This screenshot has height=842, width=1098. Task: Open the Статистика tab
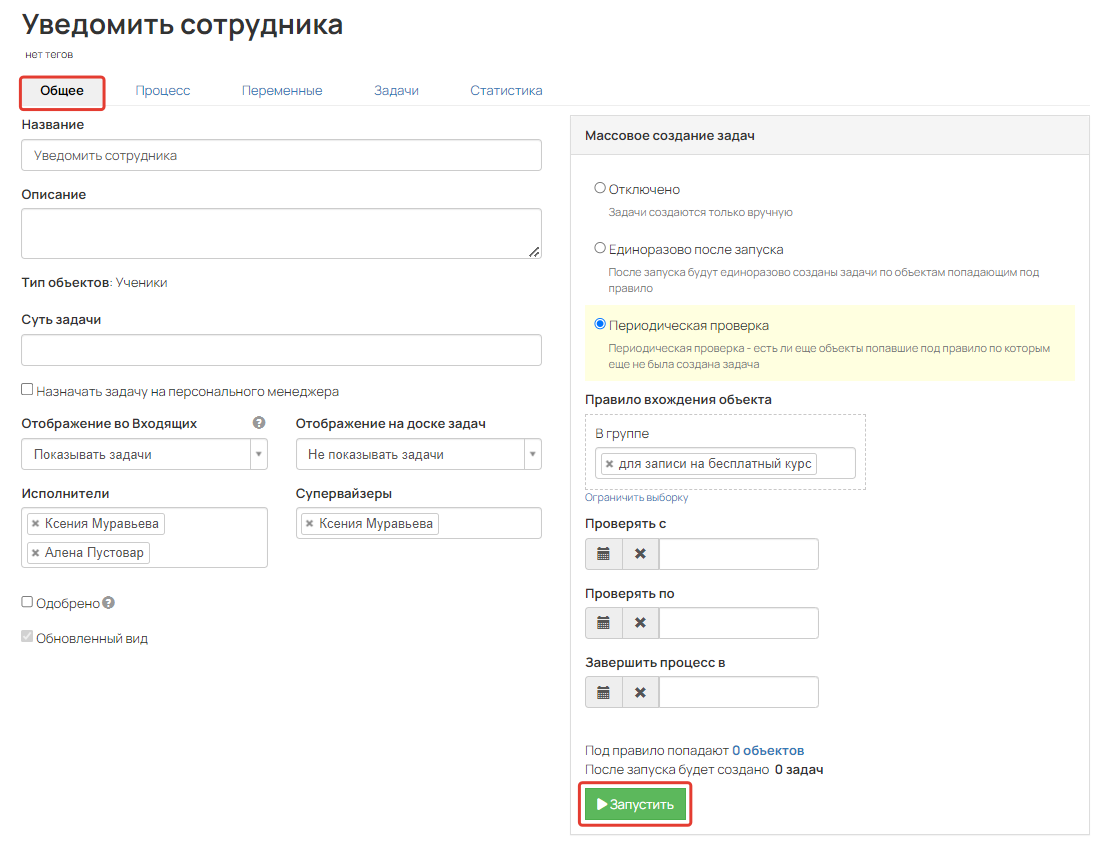[506, 91]
